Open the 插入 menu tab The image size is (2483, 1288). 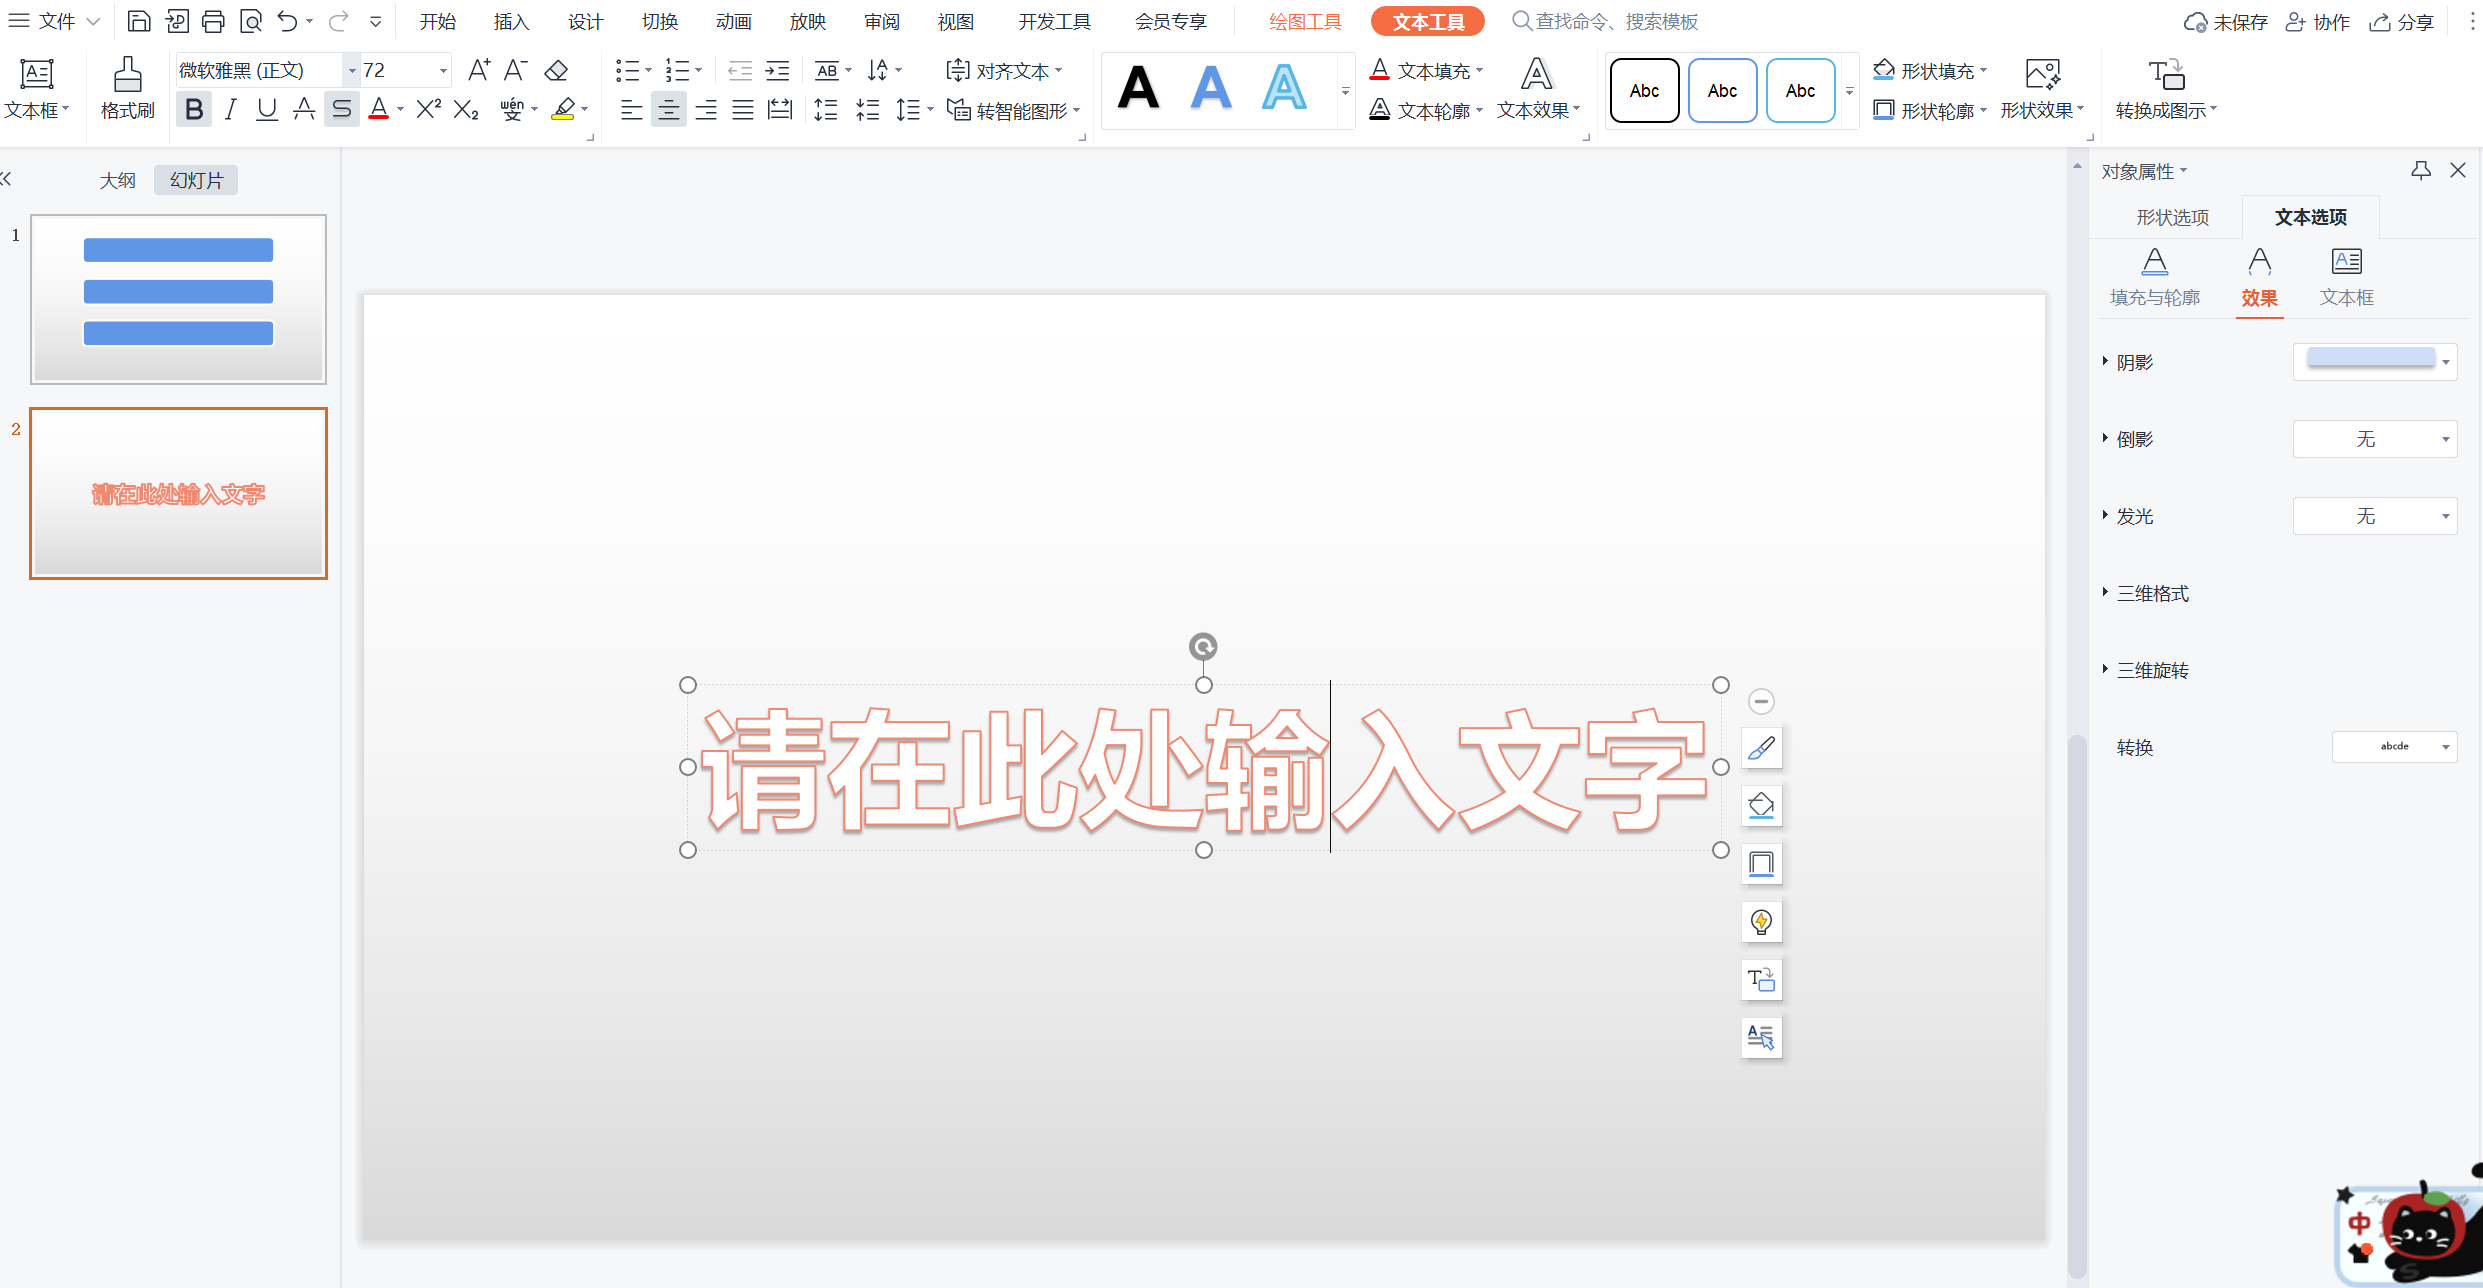511,21
